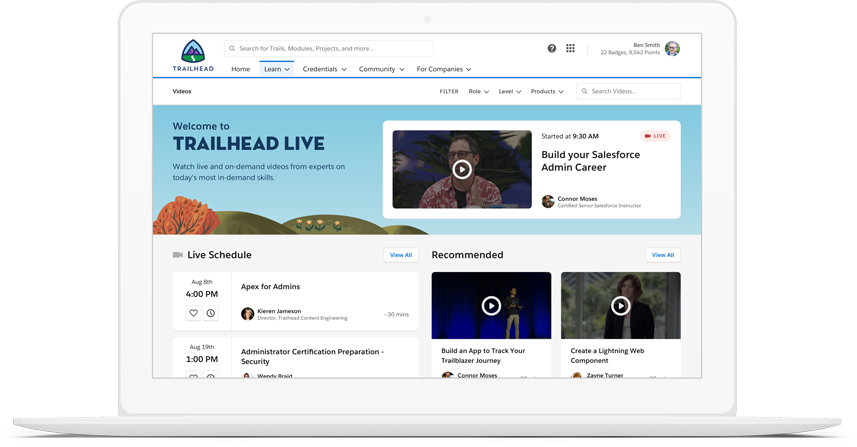Image resolution: width=857 pixels, height=447 pixels.
Task: Click the Live Schedule camera icon
Action: [178, 255]
